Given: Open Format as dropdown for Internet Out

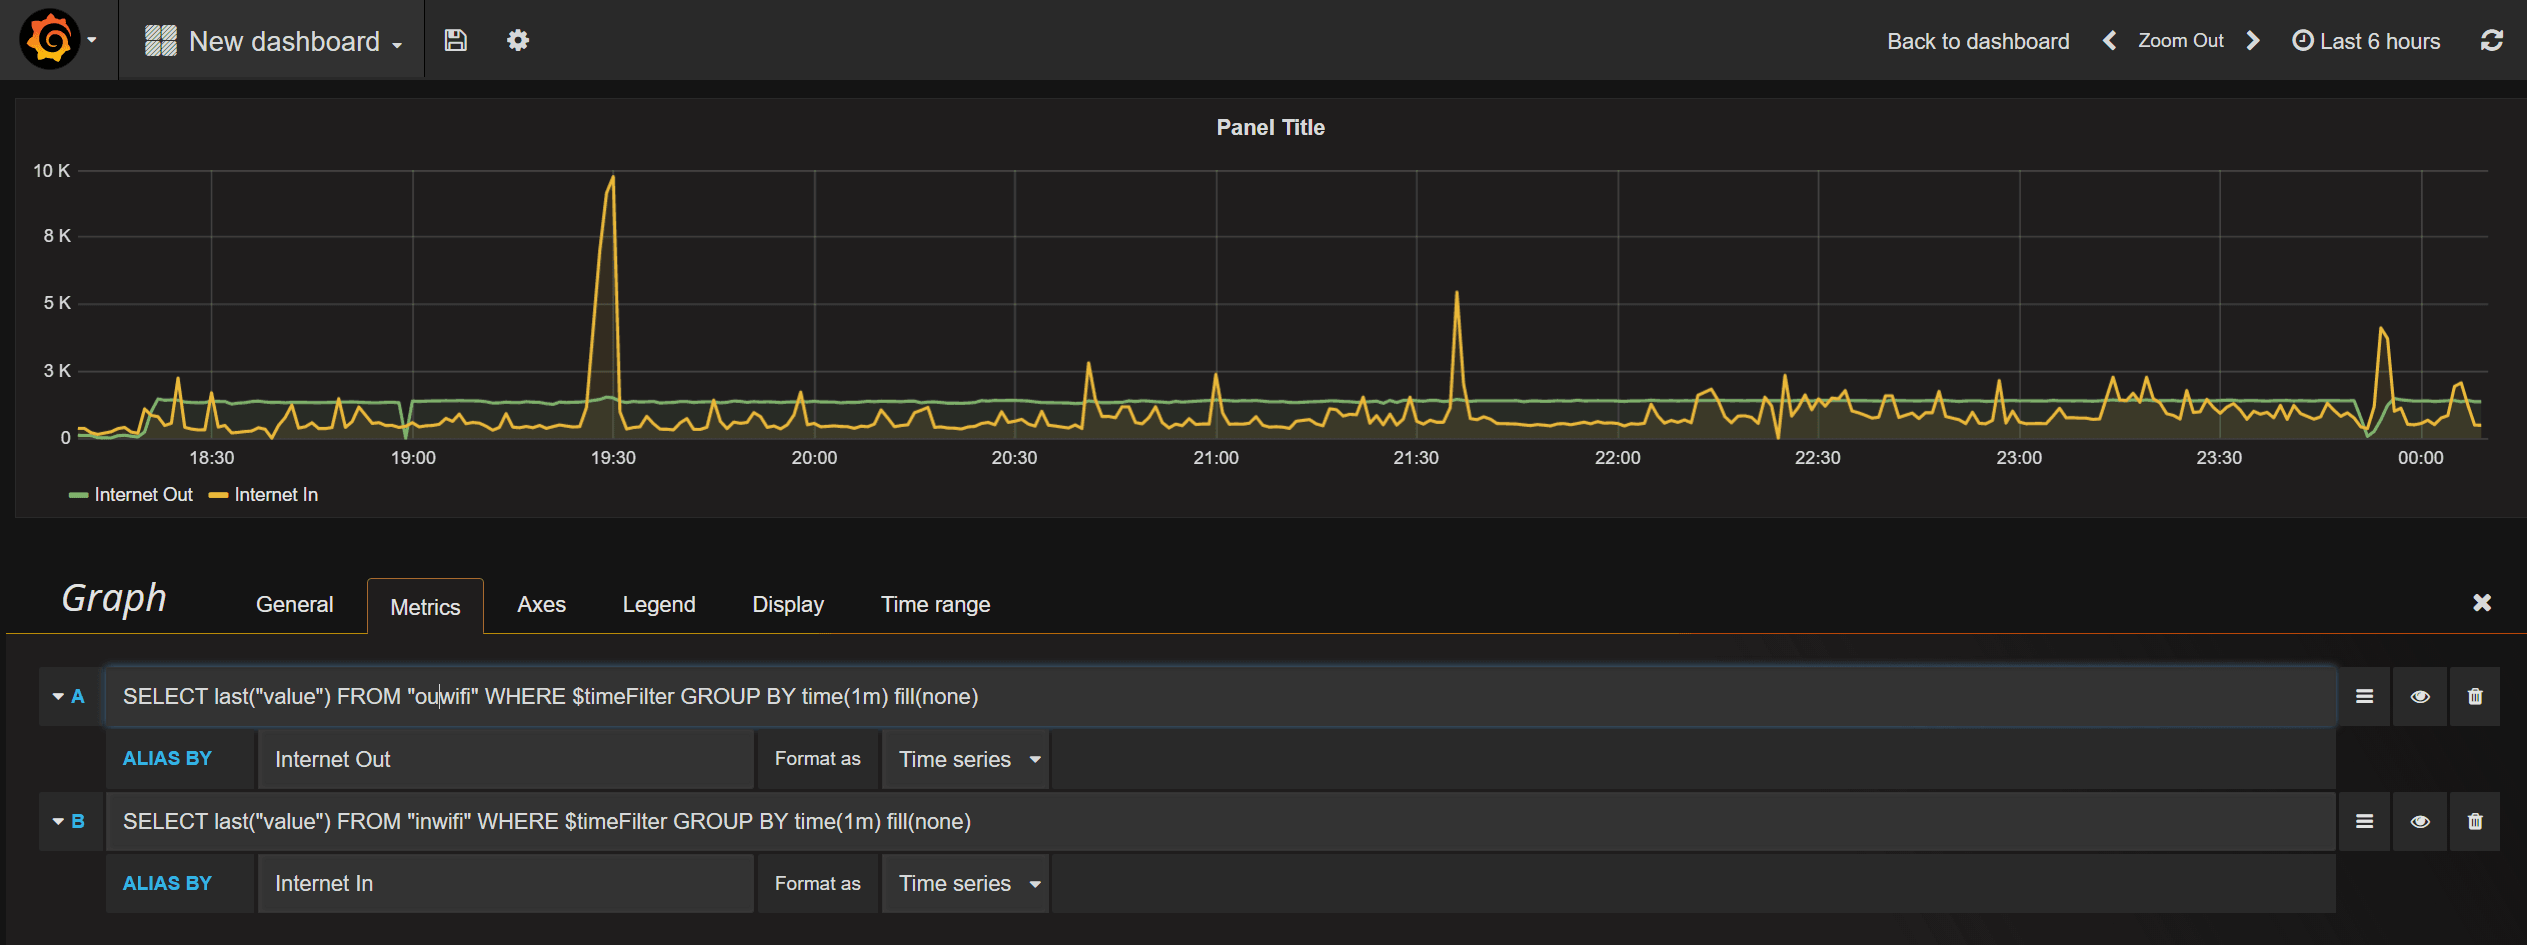Looking at the screenshot, I should (965, 760).
